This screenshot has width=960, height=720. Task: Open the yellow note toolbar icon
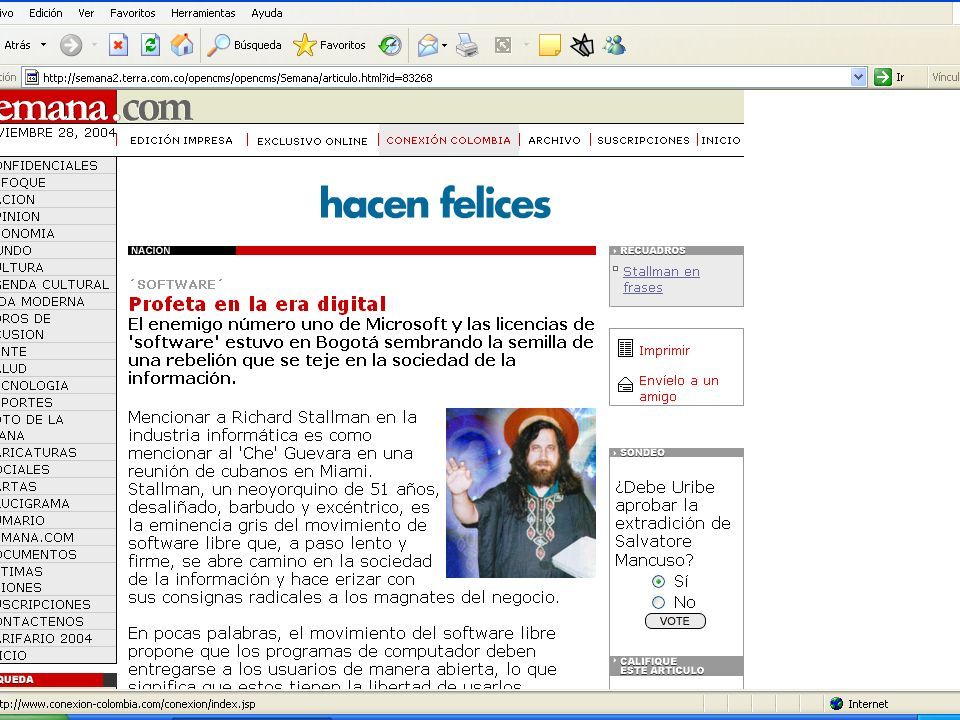(549, 45)
